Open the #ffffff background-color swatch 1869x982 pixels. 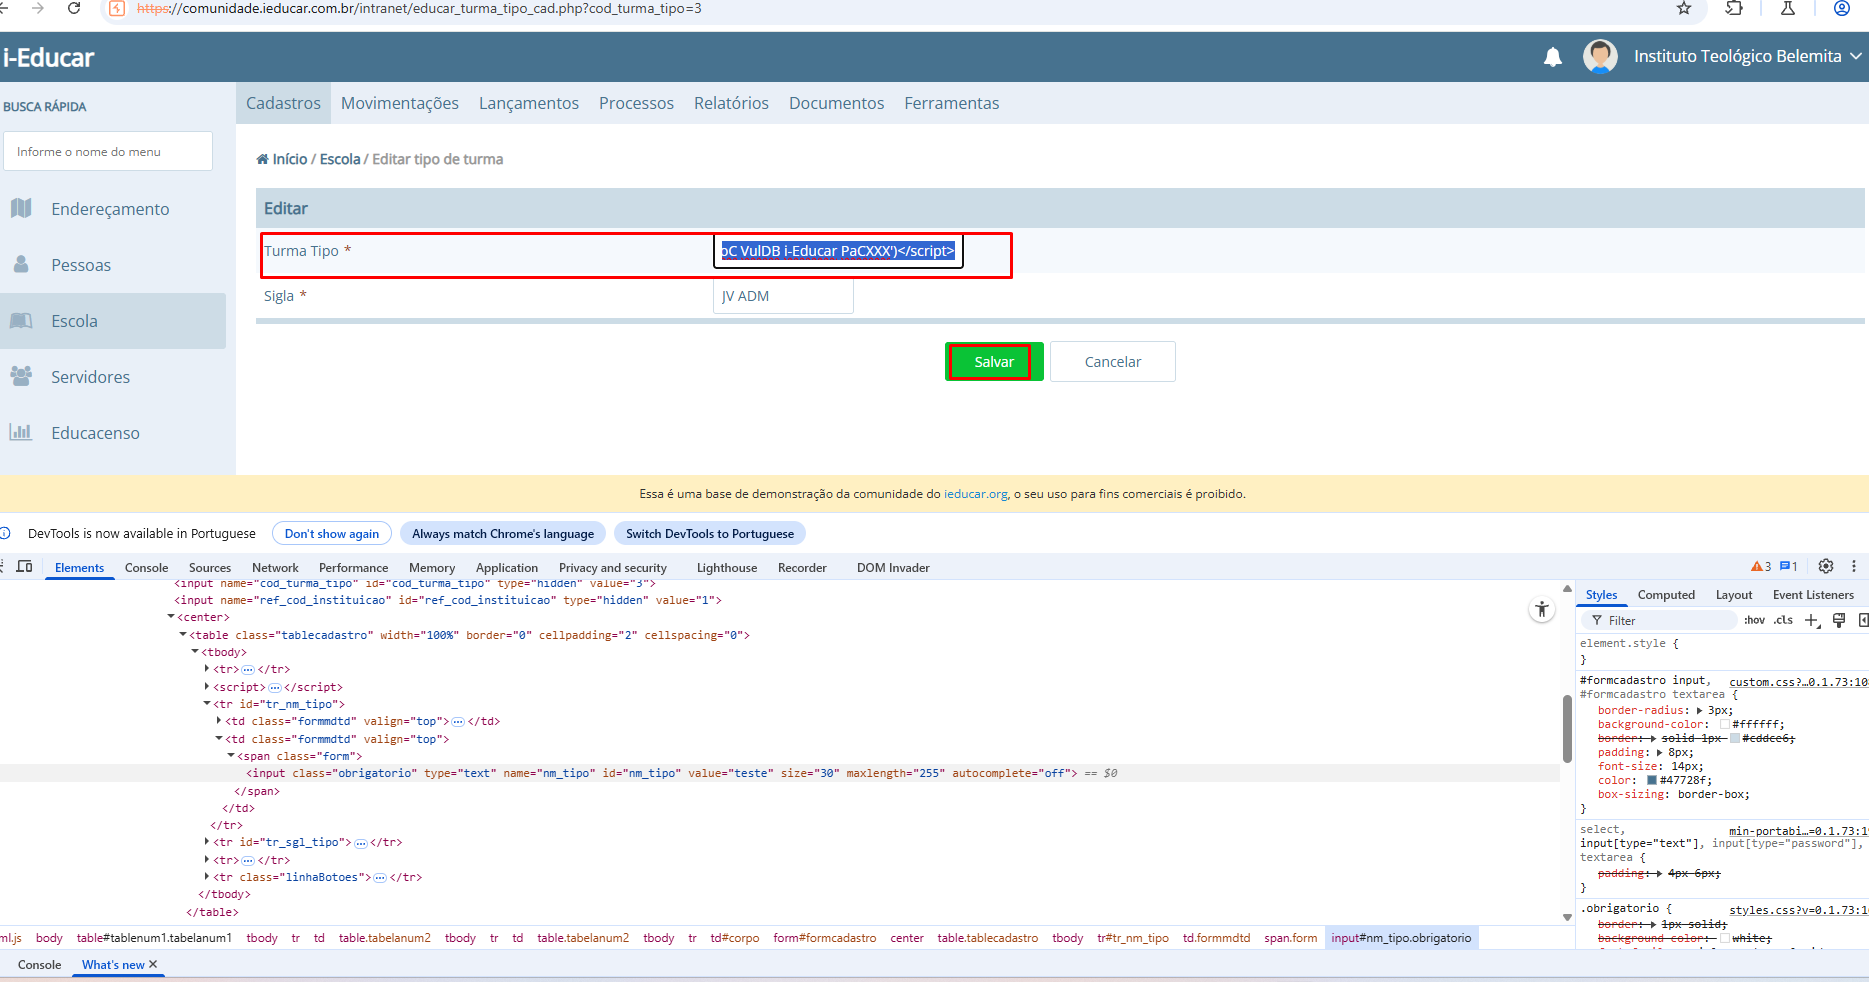coord(1725,724)
